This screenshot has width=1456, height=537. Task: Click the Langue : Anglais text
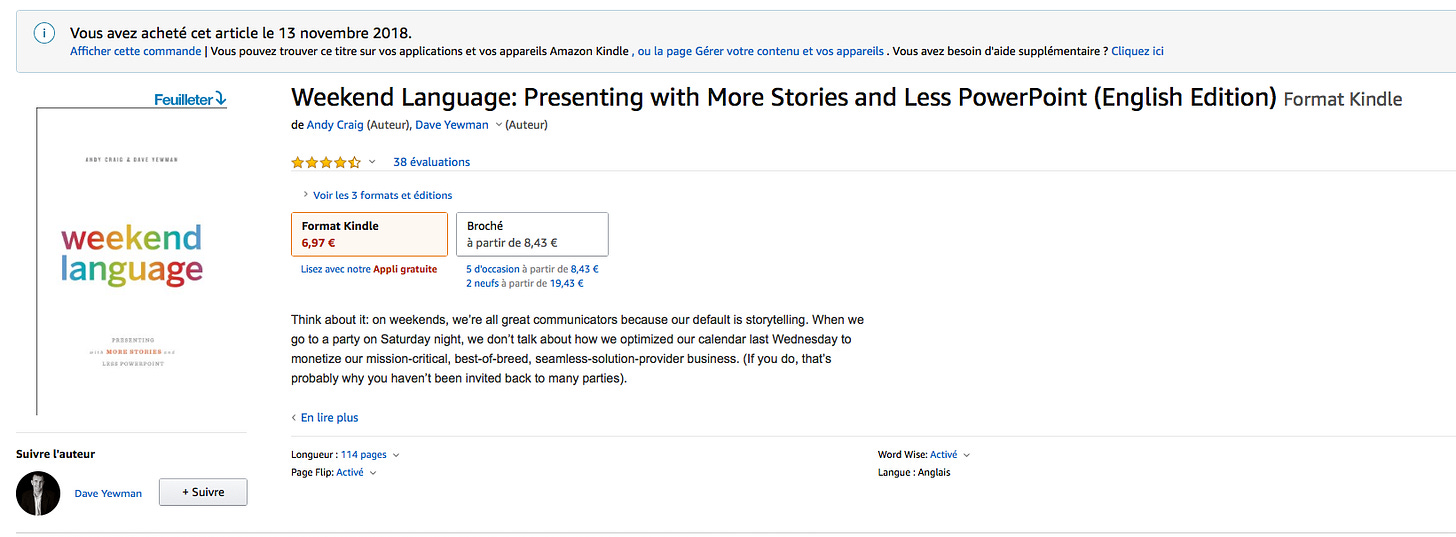click(914, 472)
